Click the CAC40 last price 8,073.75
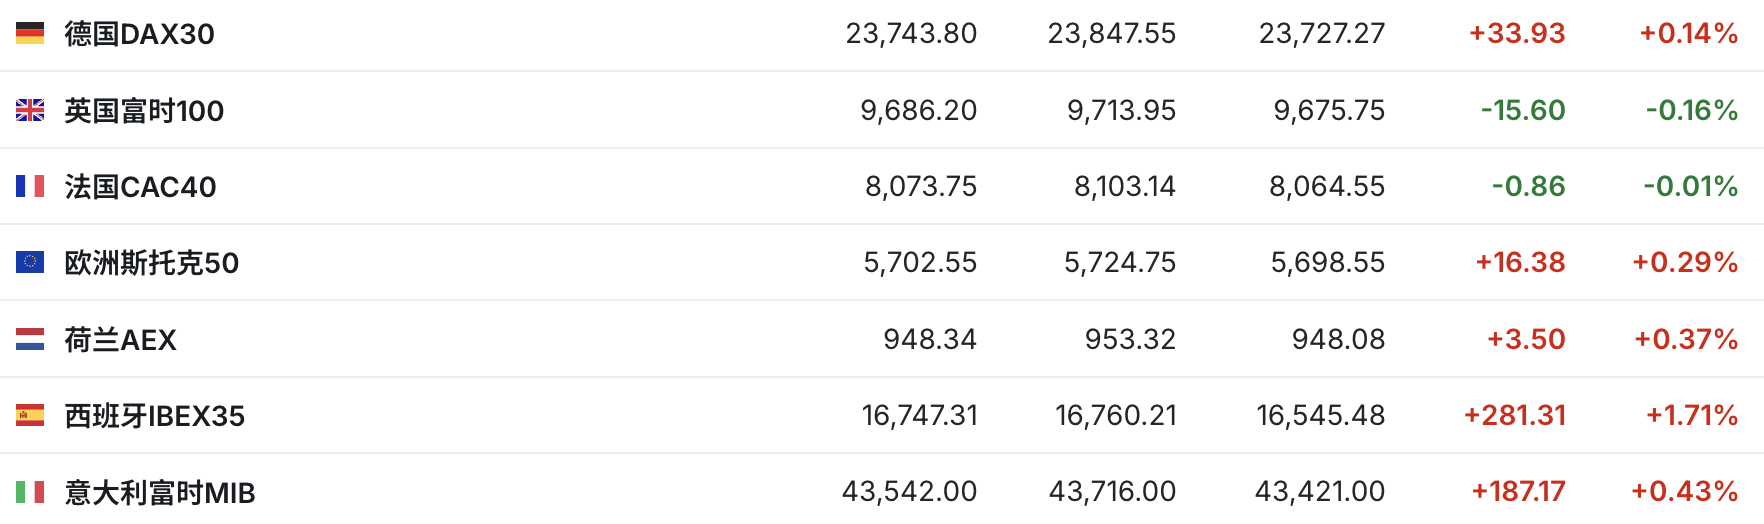 [x=920, y=186]
